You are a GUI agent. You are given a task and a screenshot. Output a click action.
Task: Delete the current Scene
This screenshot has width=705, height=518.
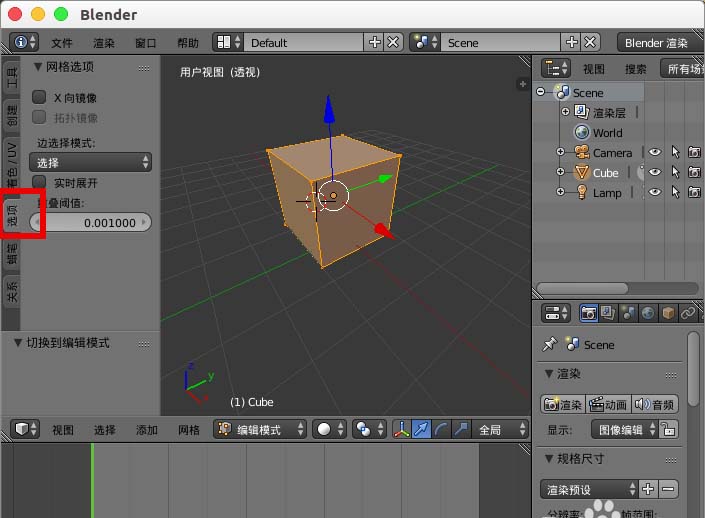click(x=590, y=42)
